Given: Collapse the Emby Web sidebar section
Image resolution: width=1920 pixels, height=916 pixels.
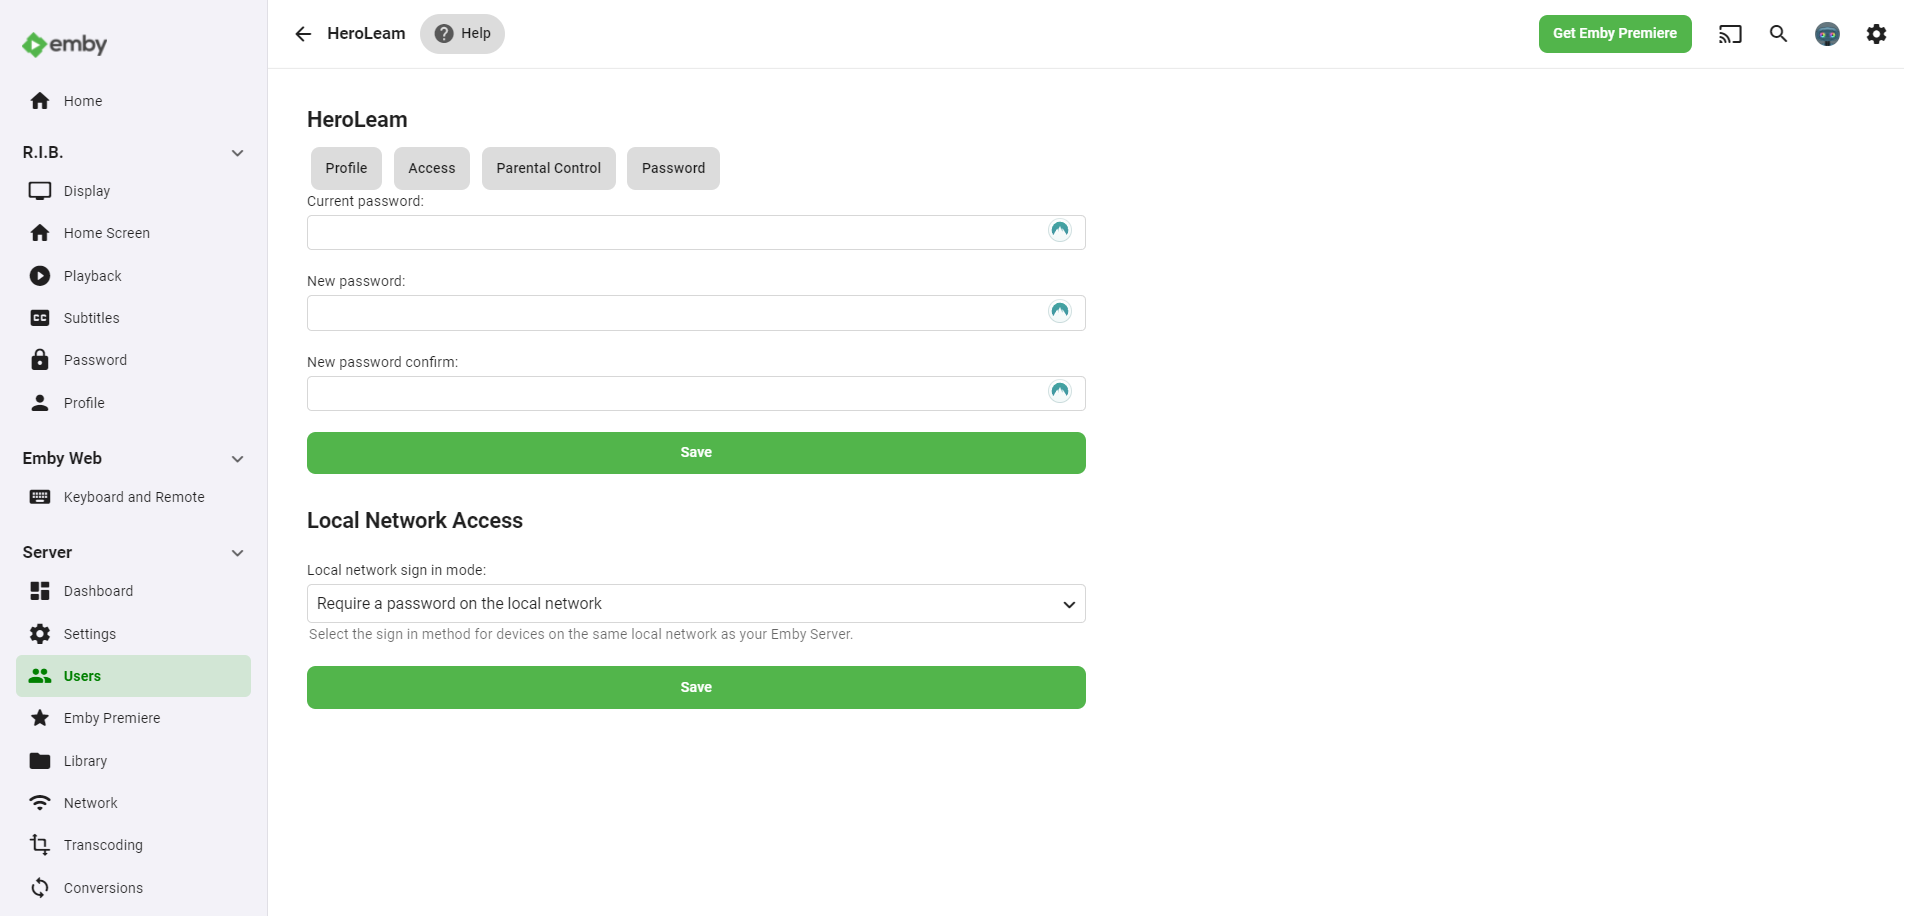Looking at the screenshot, I should coord(237,459).
